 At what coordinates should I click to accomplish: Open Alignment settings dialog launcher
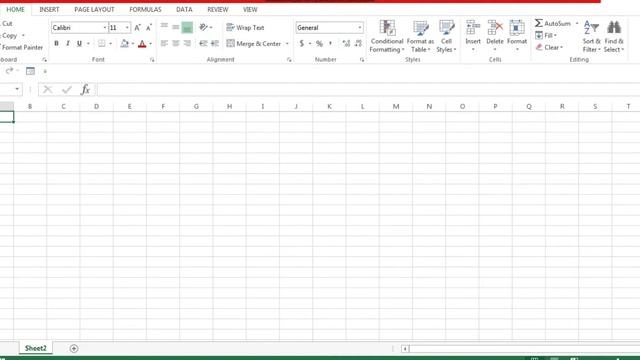(289, 60)
